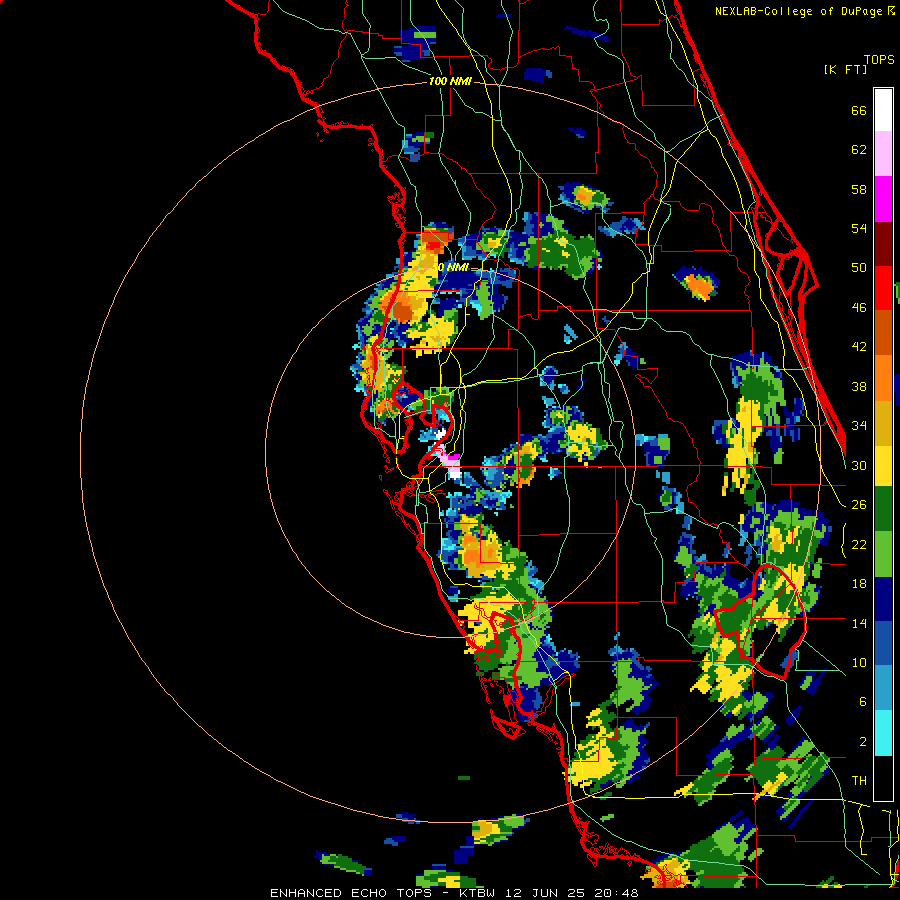Select the light pink swatch on the color scale

pos(883,153)
